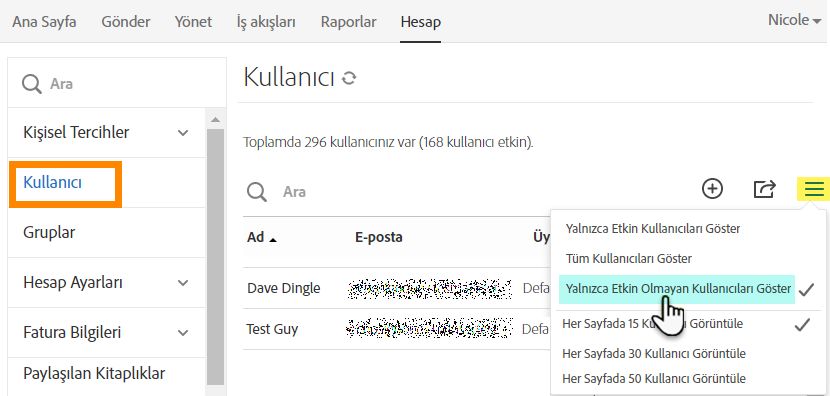Open the İş akışları tab

click(266, 22)
